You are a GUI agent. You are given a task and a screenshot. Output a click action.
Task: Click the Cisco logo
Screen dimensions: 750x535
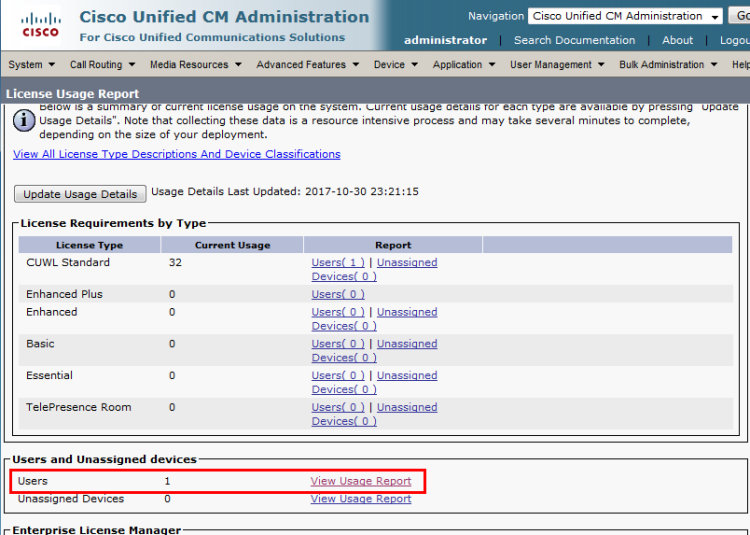point(41,25)
